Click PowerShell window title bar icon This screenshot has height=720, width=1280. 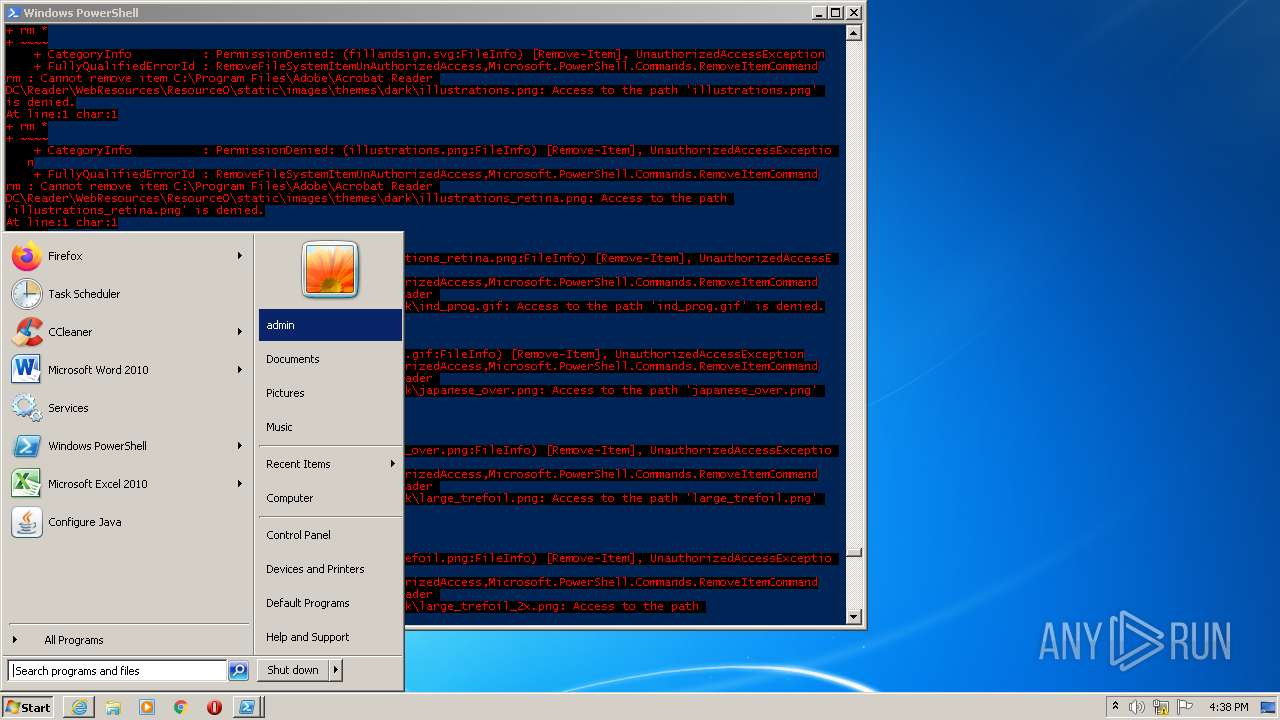point(13,13)
